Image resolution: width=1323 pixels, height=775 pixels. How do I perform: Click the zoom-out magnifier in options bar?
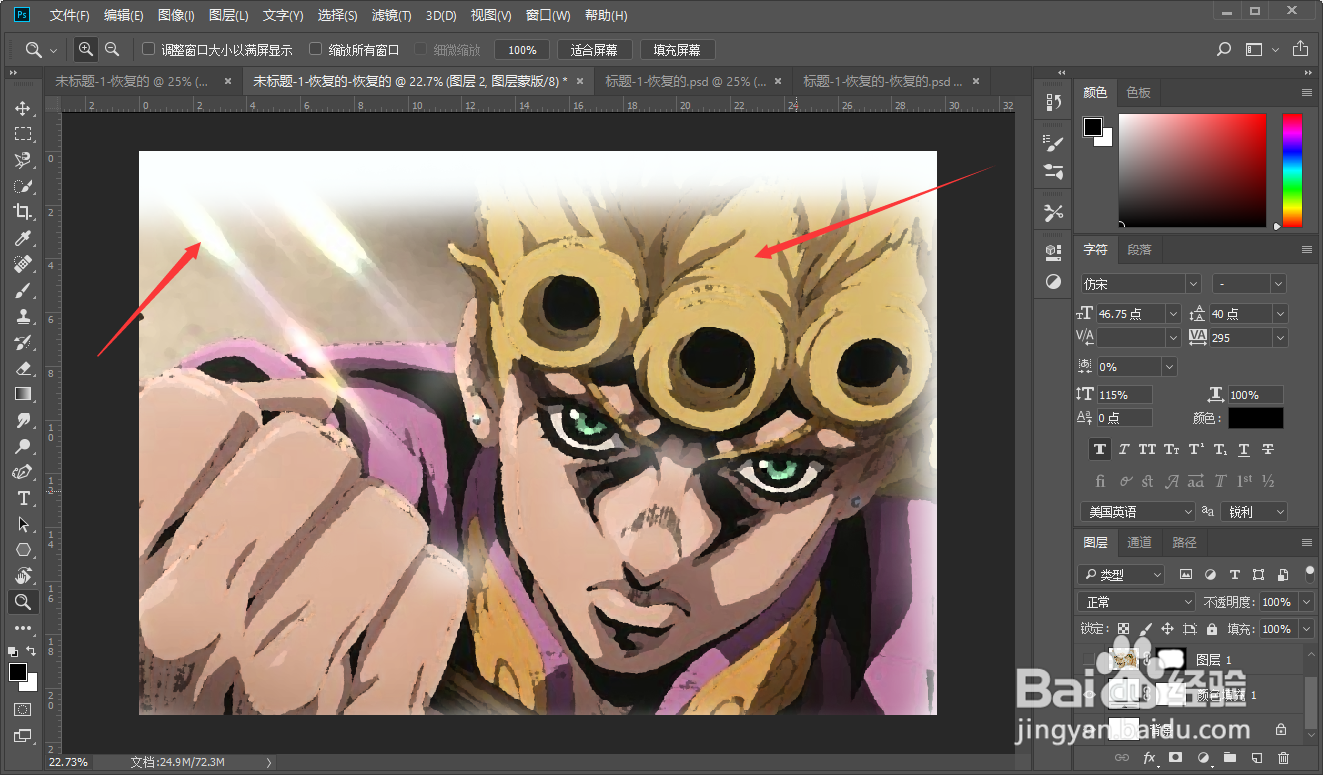[x=112, y=49]
